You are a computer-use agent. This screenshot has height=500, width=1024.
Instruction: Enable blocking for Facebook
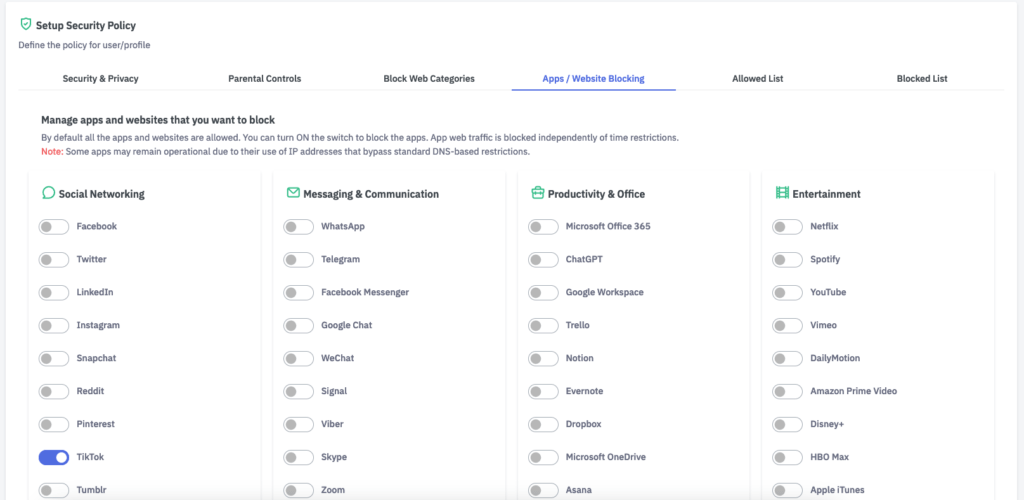(x=54, y=227)
